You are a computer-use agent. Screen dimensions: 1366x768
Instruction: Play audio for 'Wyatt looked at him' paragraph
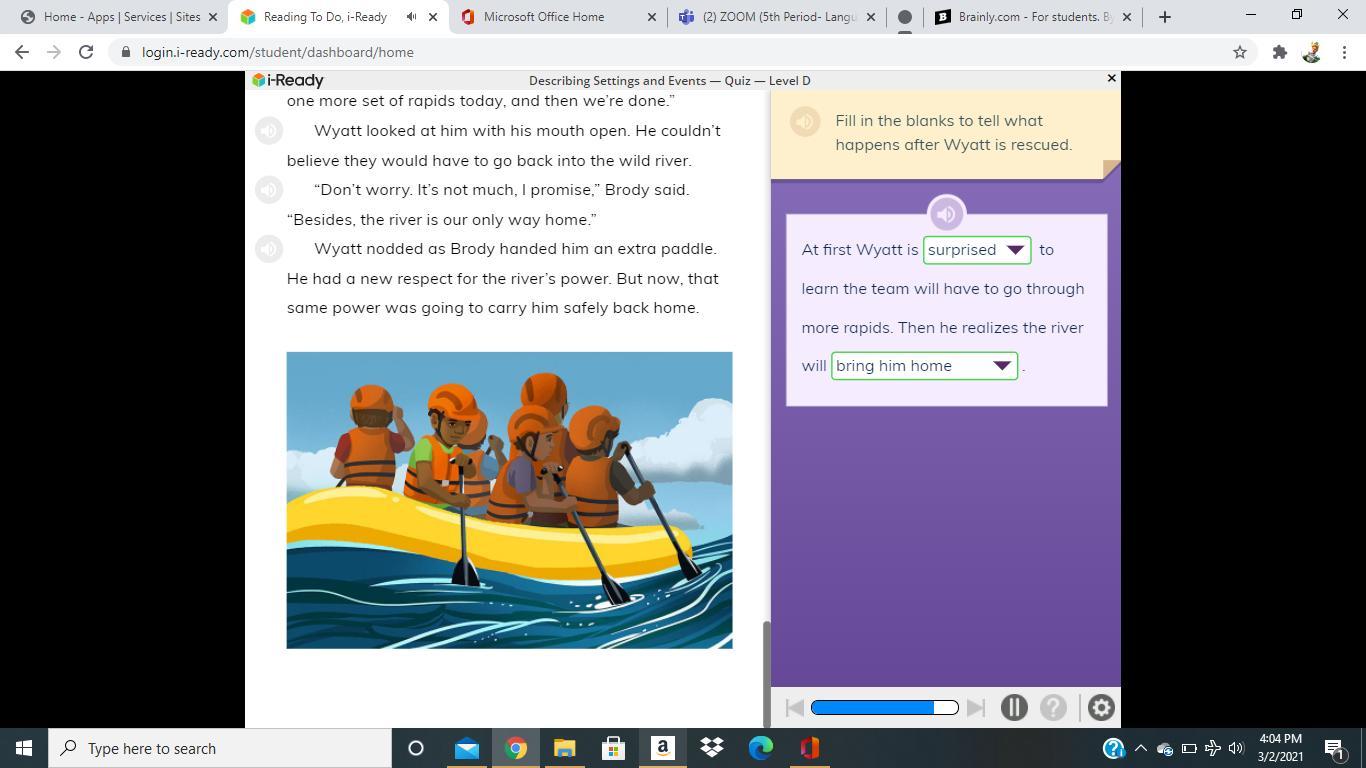tap(269, 131)
